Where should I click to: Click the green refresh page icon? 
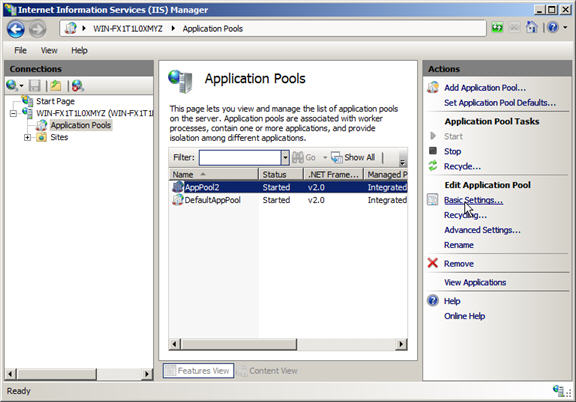click(497, 28)
